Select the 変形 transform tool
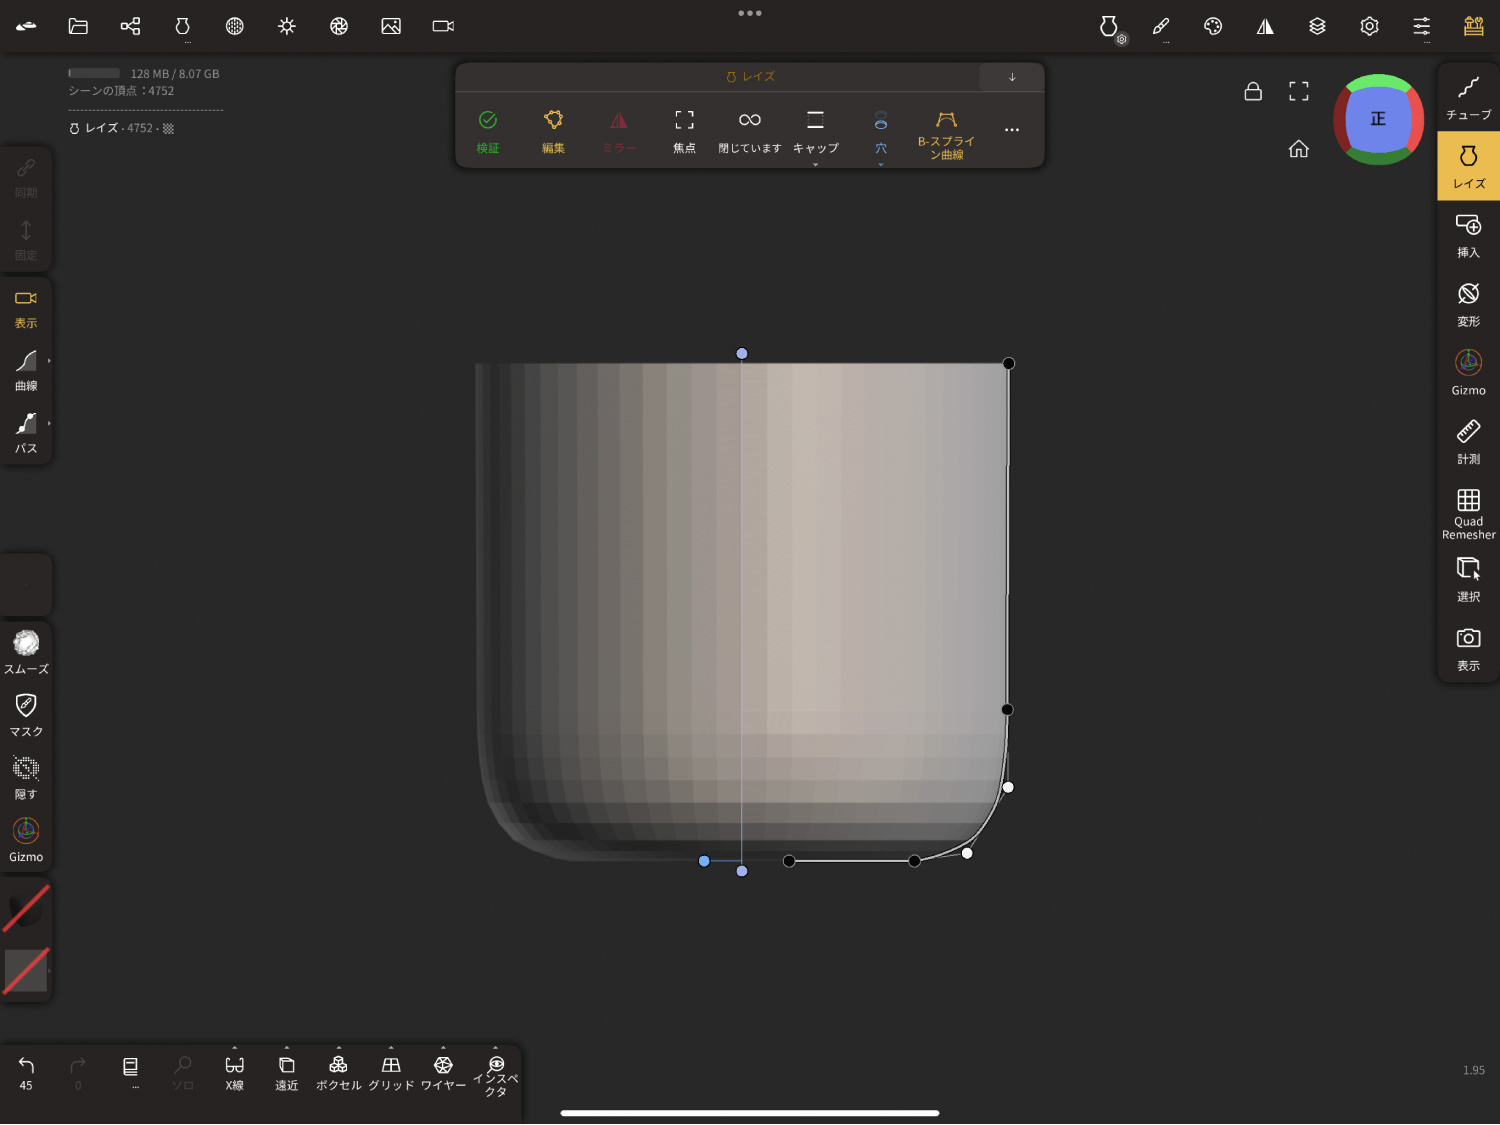The image size is (1500, 1125). 1468,304
